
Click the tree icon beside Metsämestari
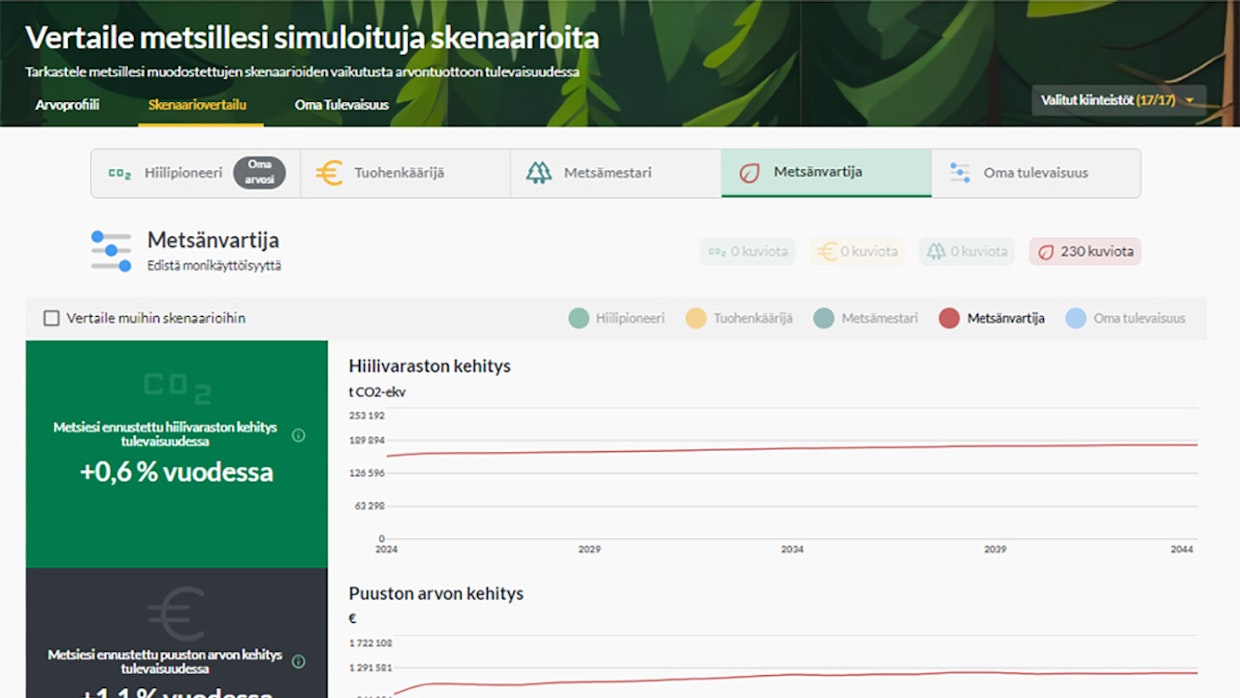click(x=539, y=173)
